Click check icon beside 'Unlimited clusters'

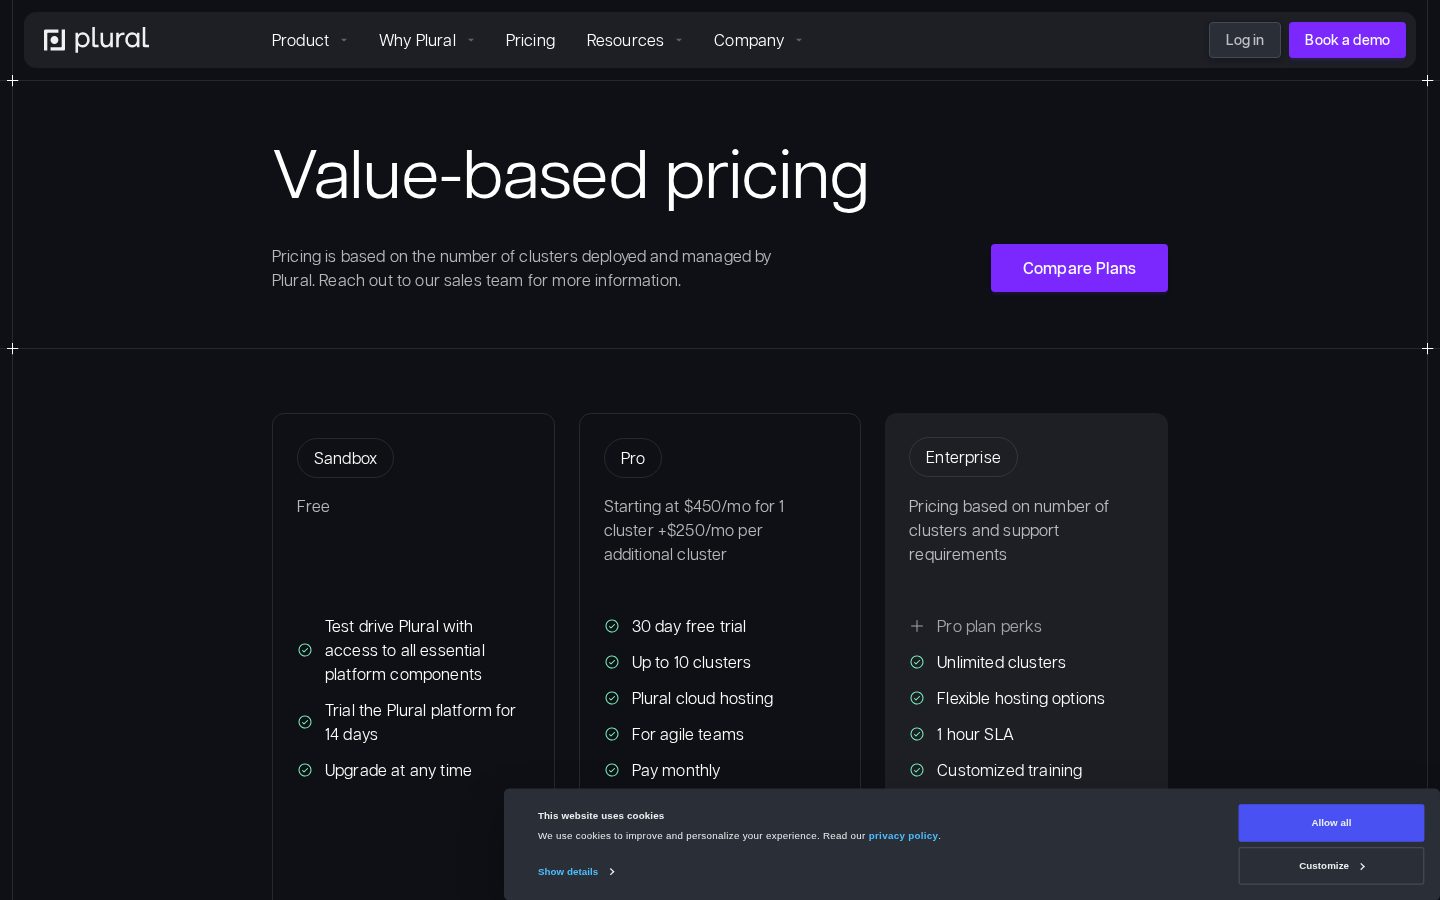[917, 662]
